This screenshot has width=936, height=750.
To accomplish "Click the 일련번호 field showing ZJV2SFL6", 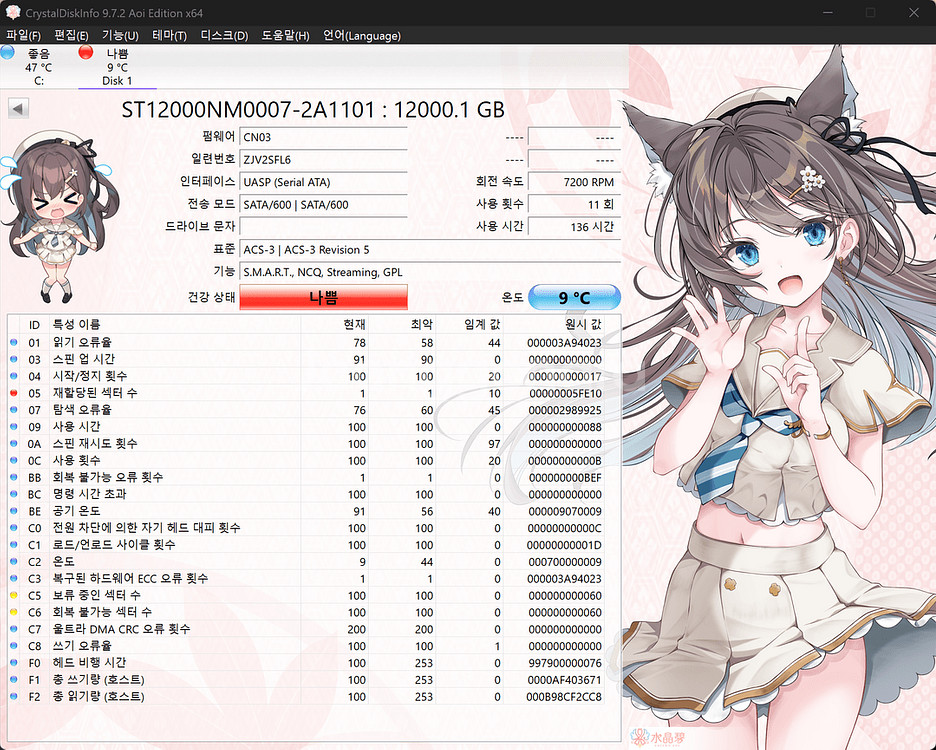I will (323, 160).
